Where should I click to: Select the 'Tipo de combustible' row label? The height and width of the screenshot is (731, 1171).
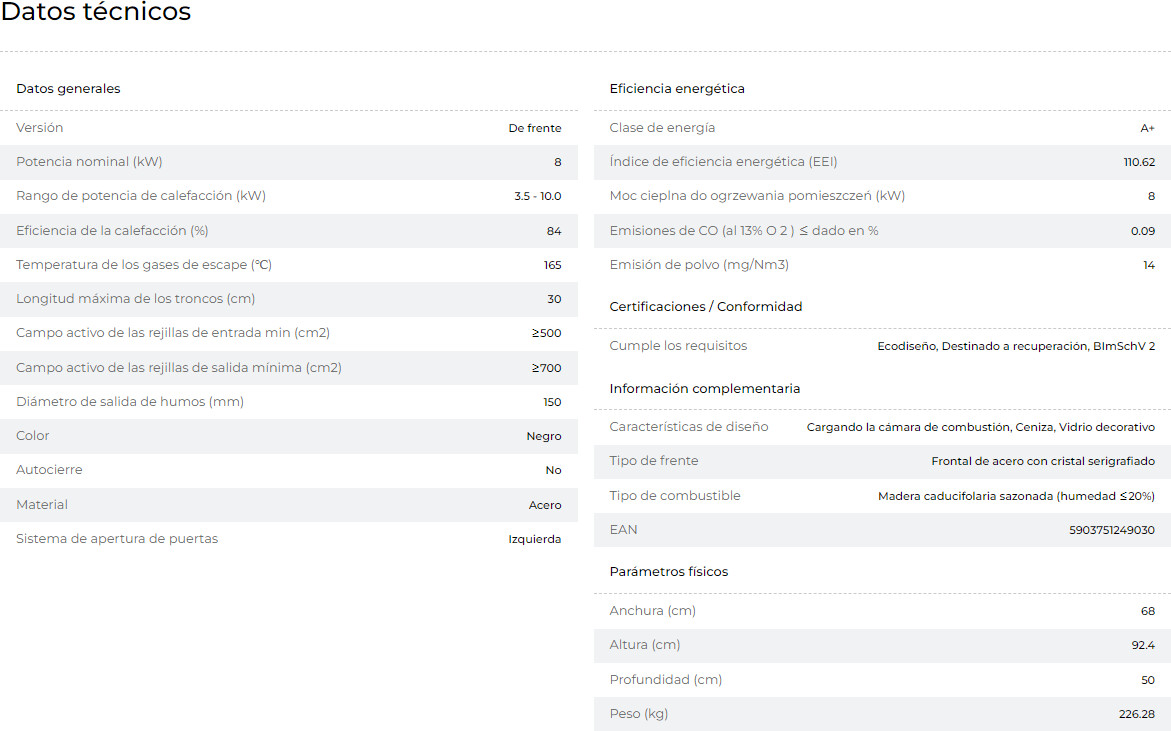click(675, 496)
